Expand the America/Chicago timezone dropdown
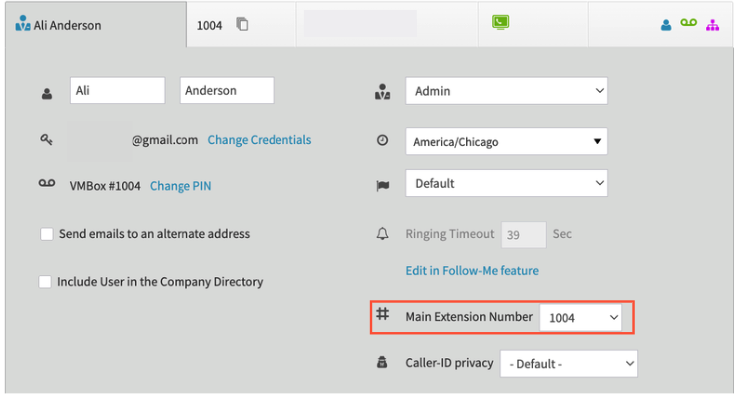Image resolution: width=741 pixels, height=396 pixels. [x=506, y=141]
